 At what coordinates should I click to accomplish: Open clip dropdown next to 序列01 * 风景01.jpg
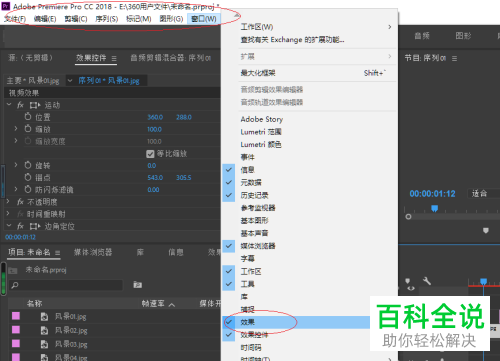pyautogui.click(x=70, y=80)
